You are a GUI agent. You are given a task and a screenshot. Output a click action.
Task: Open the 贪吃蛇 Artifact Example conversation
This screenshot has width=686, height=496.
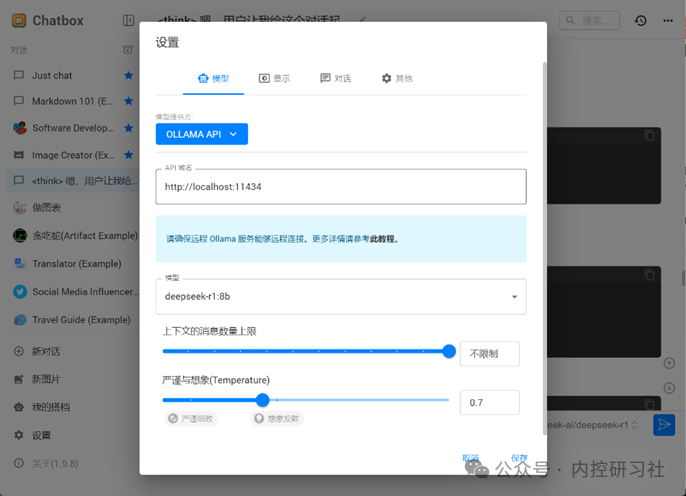72,236
